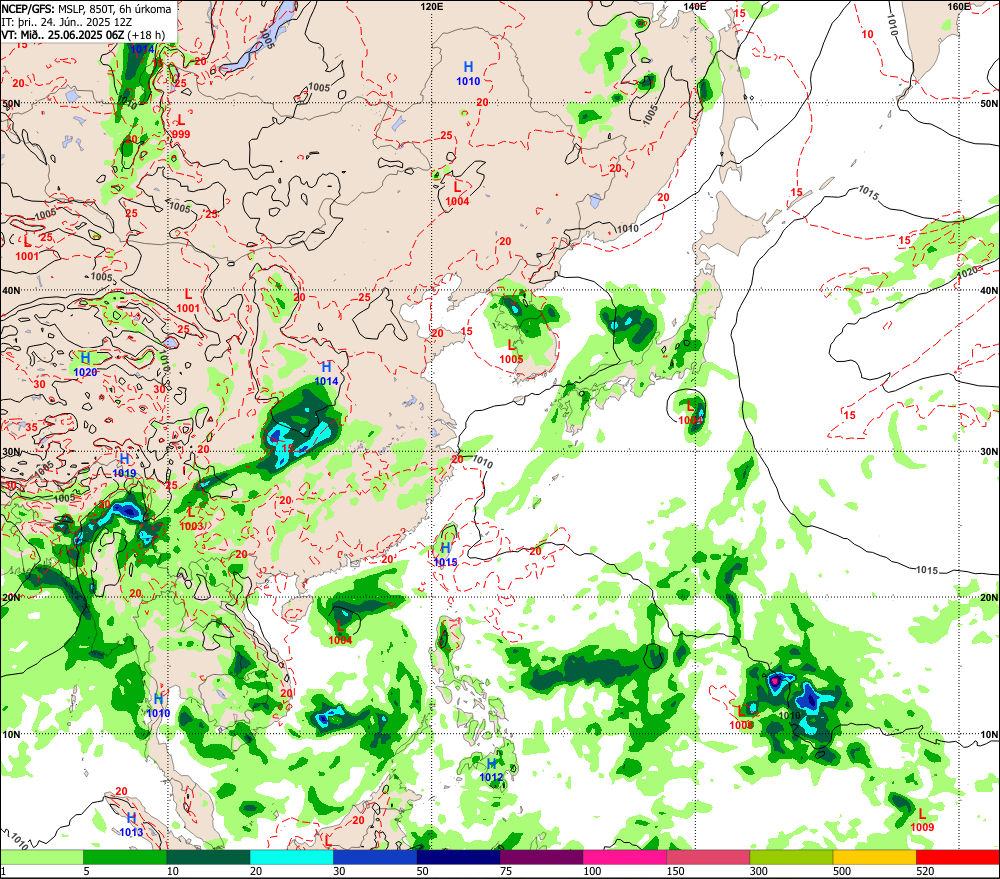The image size is (1000, 879).
Task: Click the H 1010 high north of 50N
Action: coord(468,73)
